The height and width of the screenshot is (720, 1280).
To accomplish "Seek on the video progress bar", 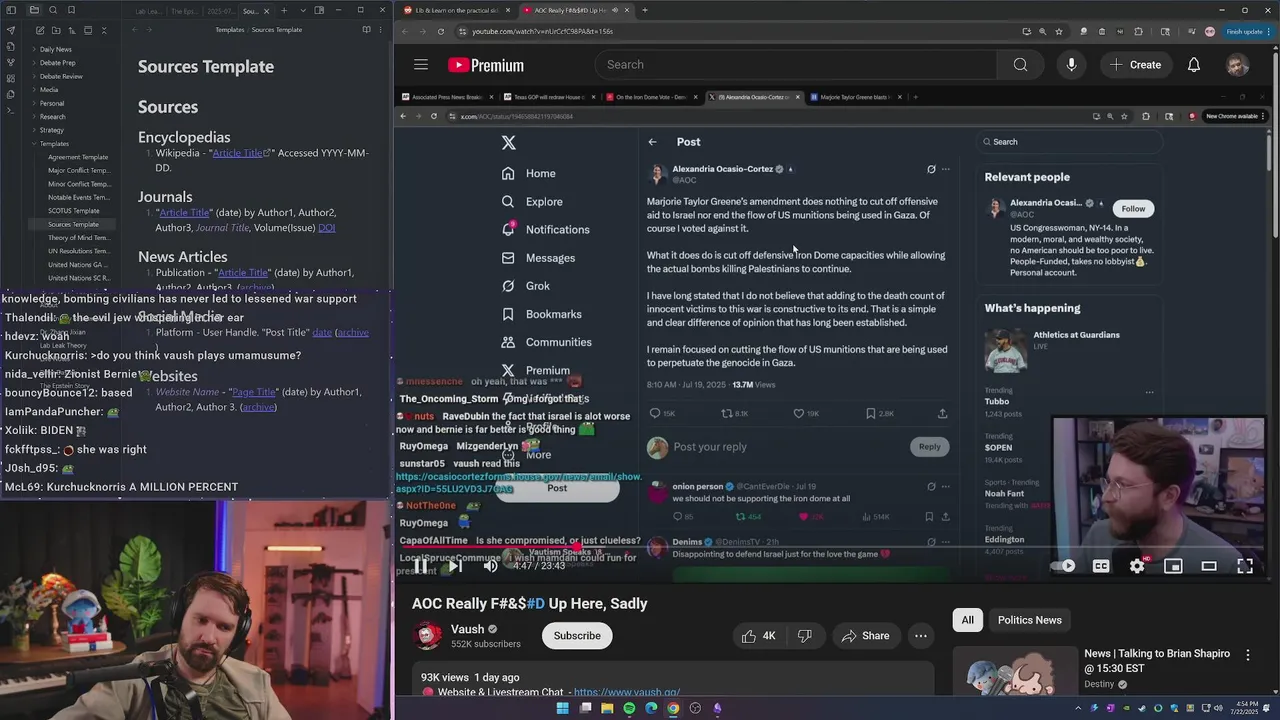I will pyautogui.click(x=833, y=548).
